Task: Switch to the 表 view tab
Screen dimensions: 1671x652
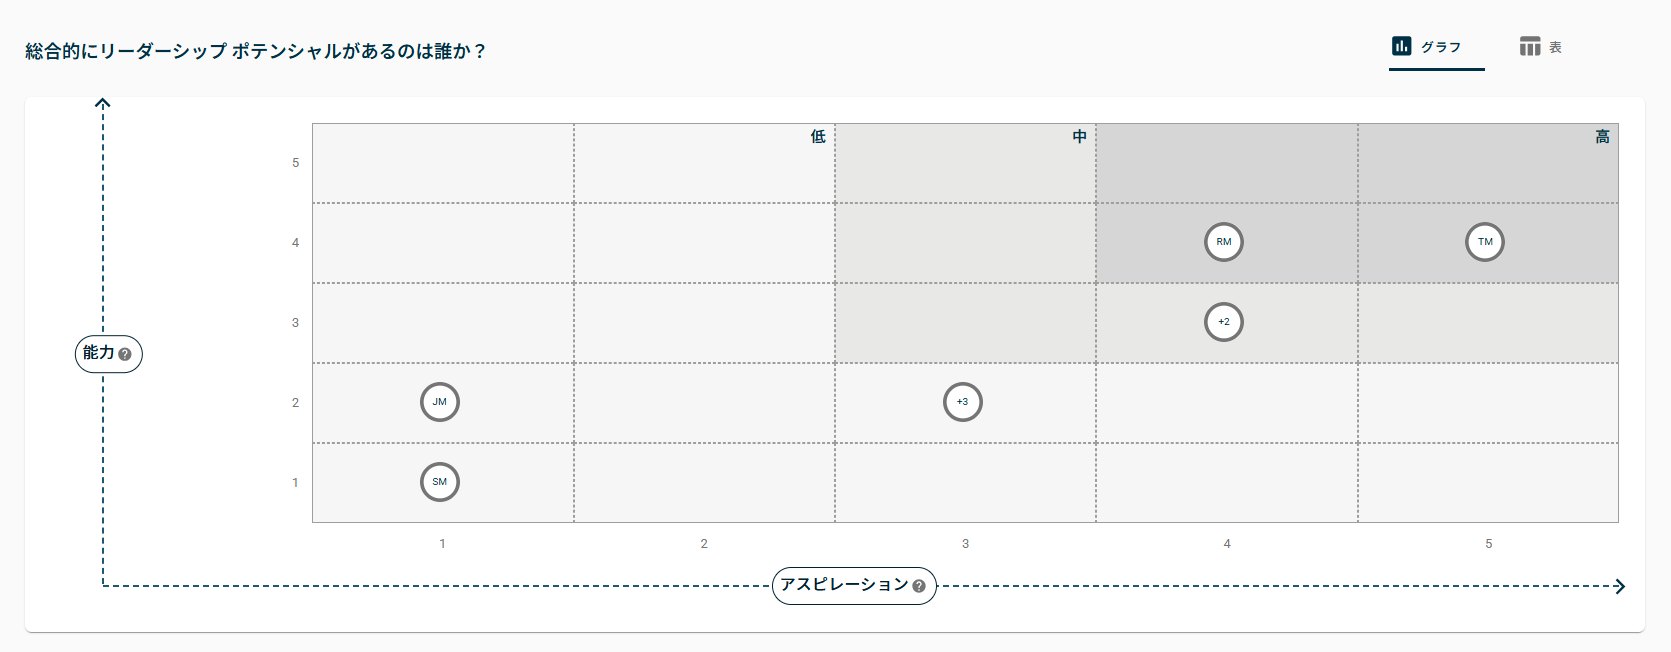Action: (1541, 46)
